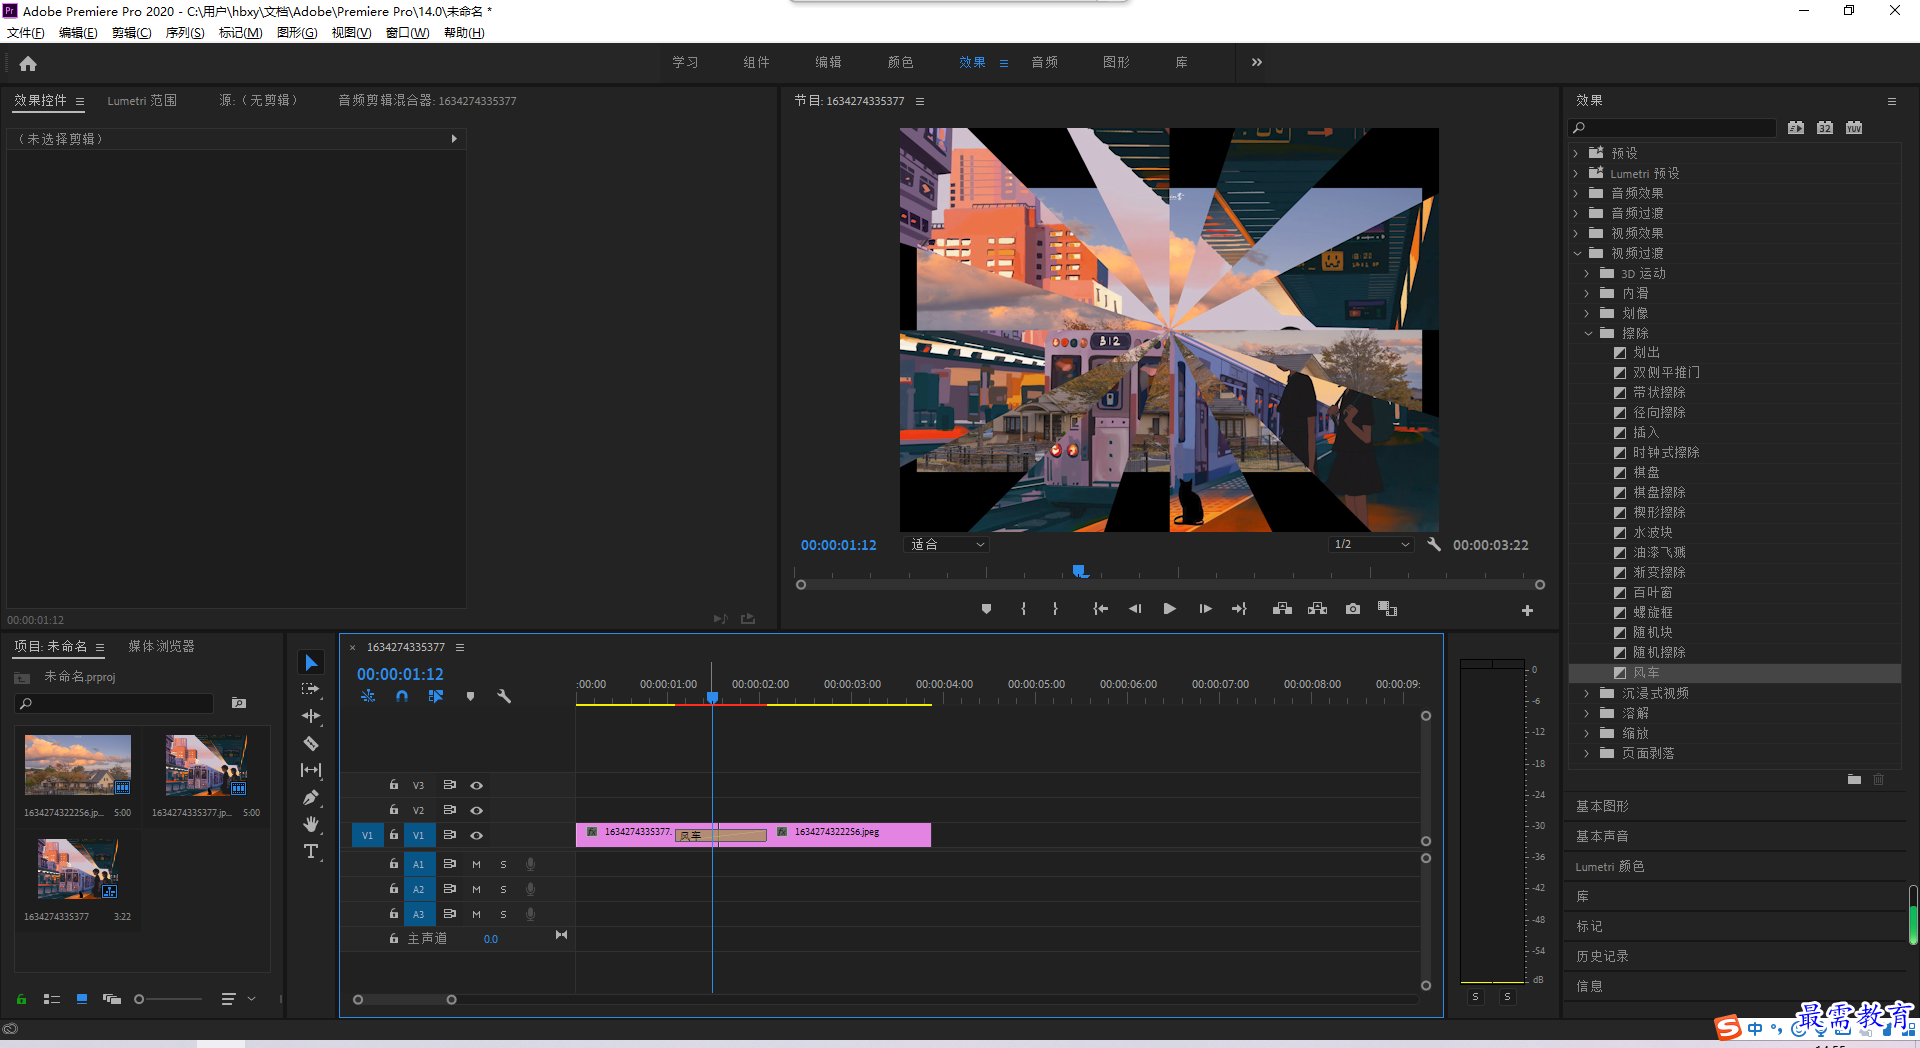Export frame with camera icon
Screen dimensions: 1920x1048
tap(1353, 609)
